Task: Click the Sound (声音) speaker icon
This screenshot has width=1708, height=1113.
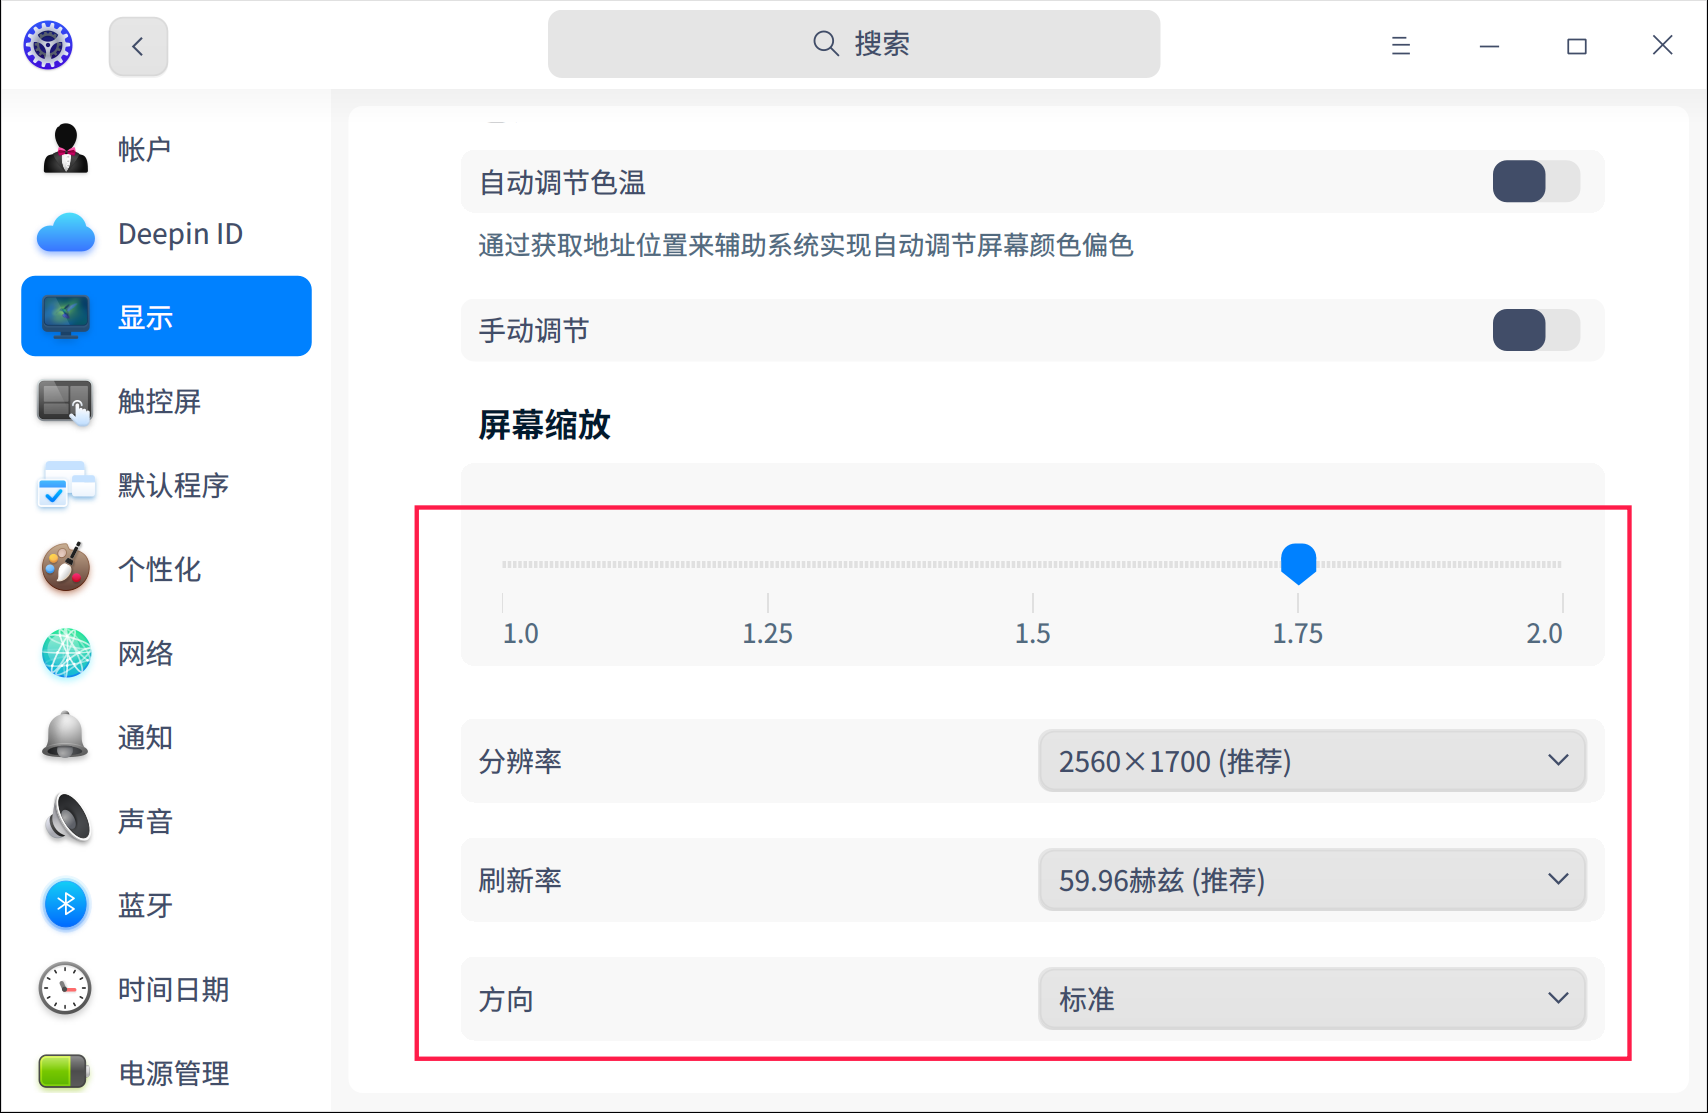Action: pos(66,821)
